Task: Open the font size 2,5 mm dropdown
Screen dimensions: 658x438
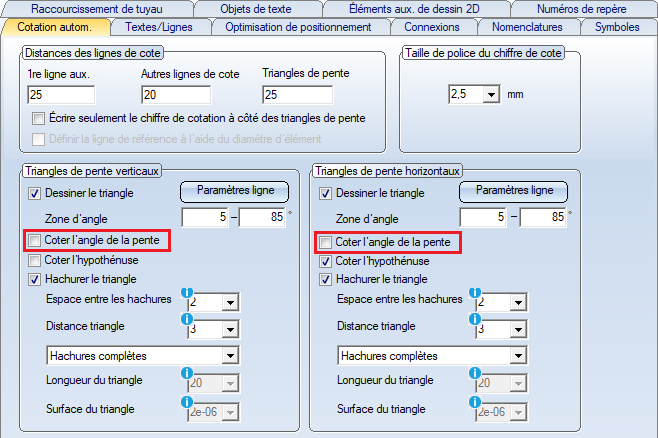Action: click(x=491, y=94)
